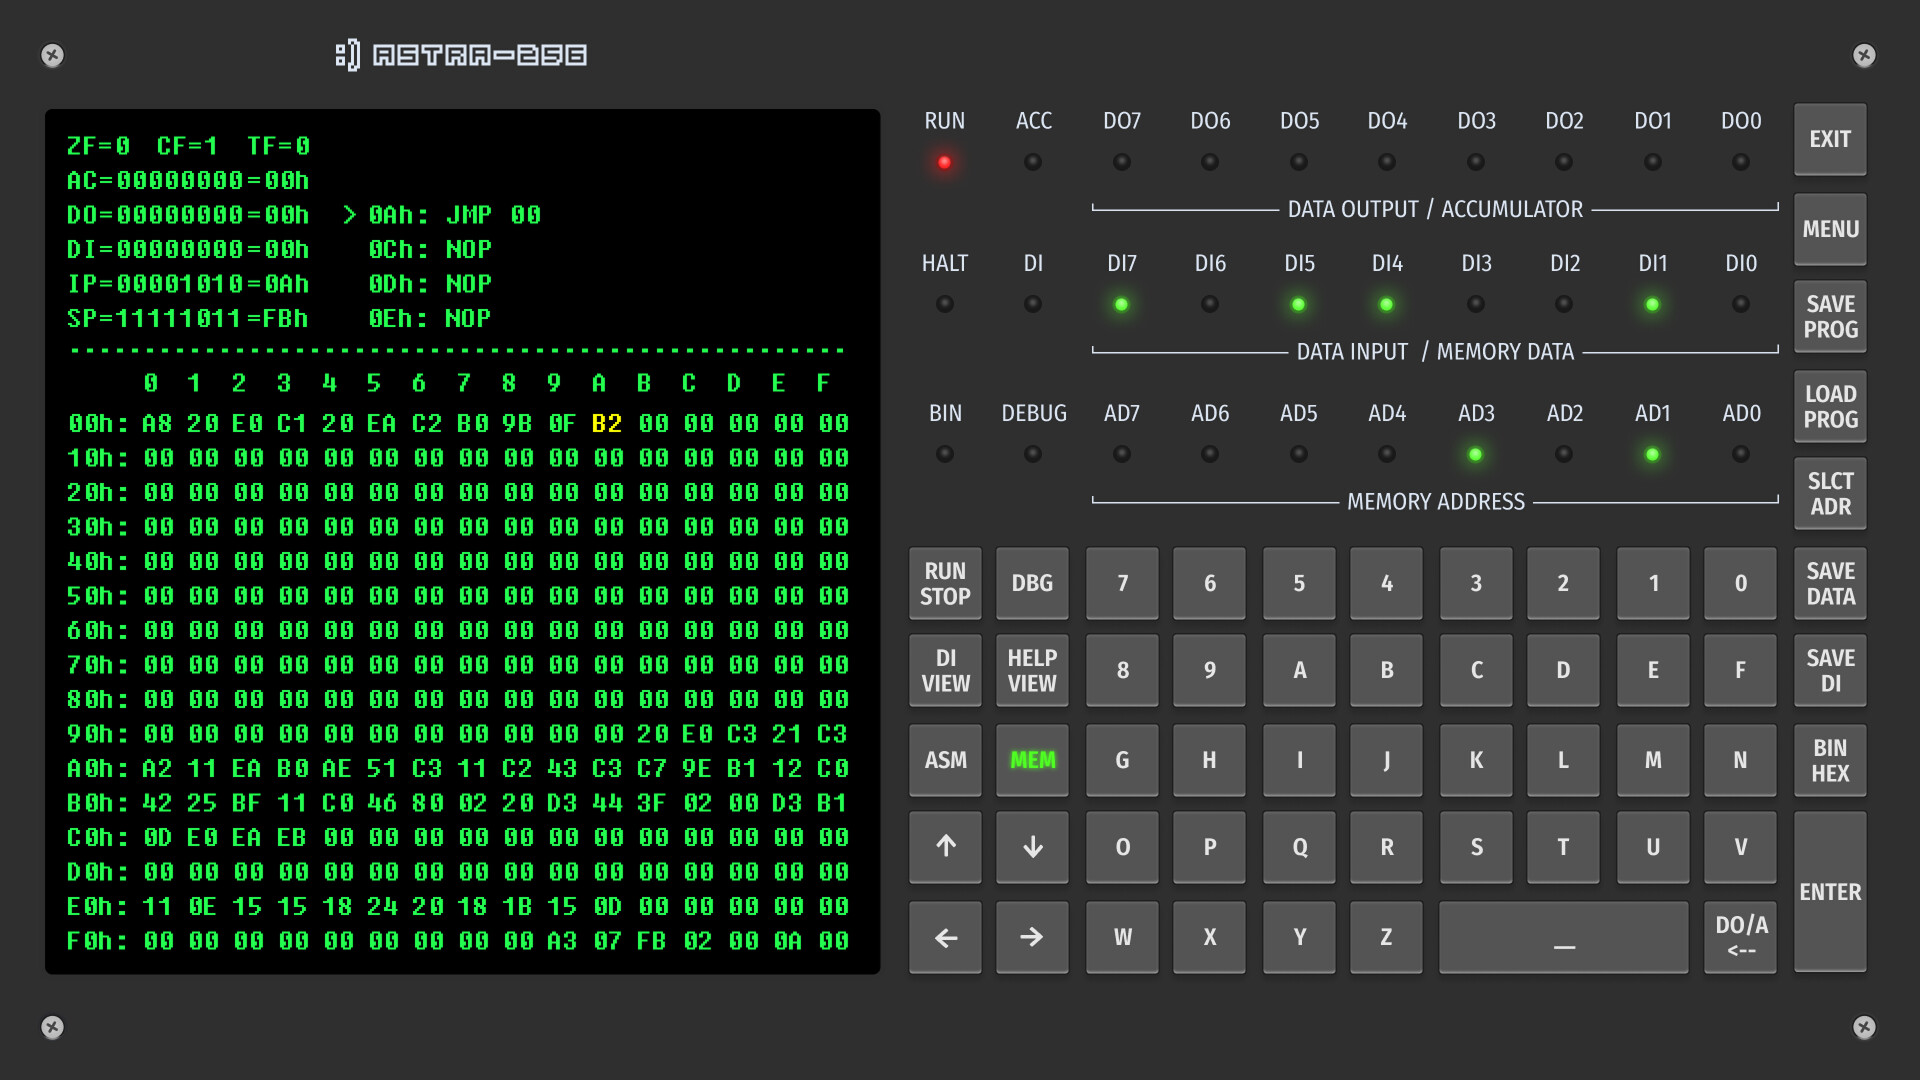Select highlighted memory byte B2
The height and width of the screenshot is (1080, 1920).
click(606, 424)
